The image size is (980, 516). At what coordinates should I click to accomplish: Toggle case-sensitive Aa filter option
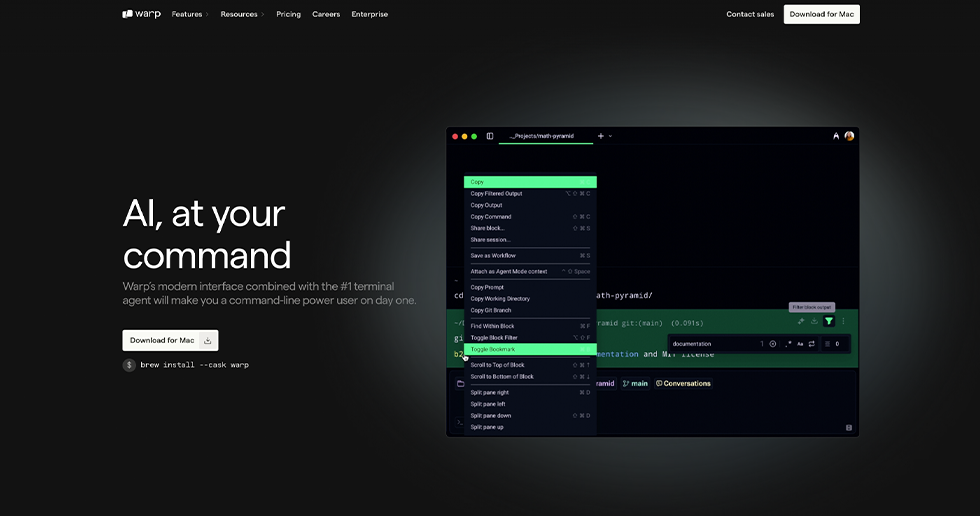pos(800,344)
